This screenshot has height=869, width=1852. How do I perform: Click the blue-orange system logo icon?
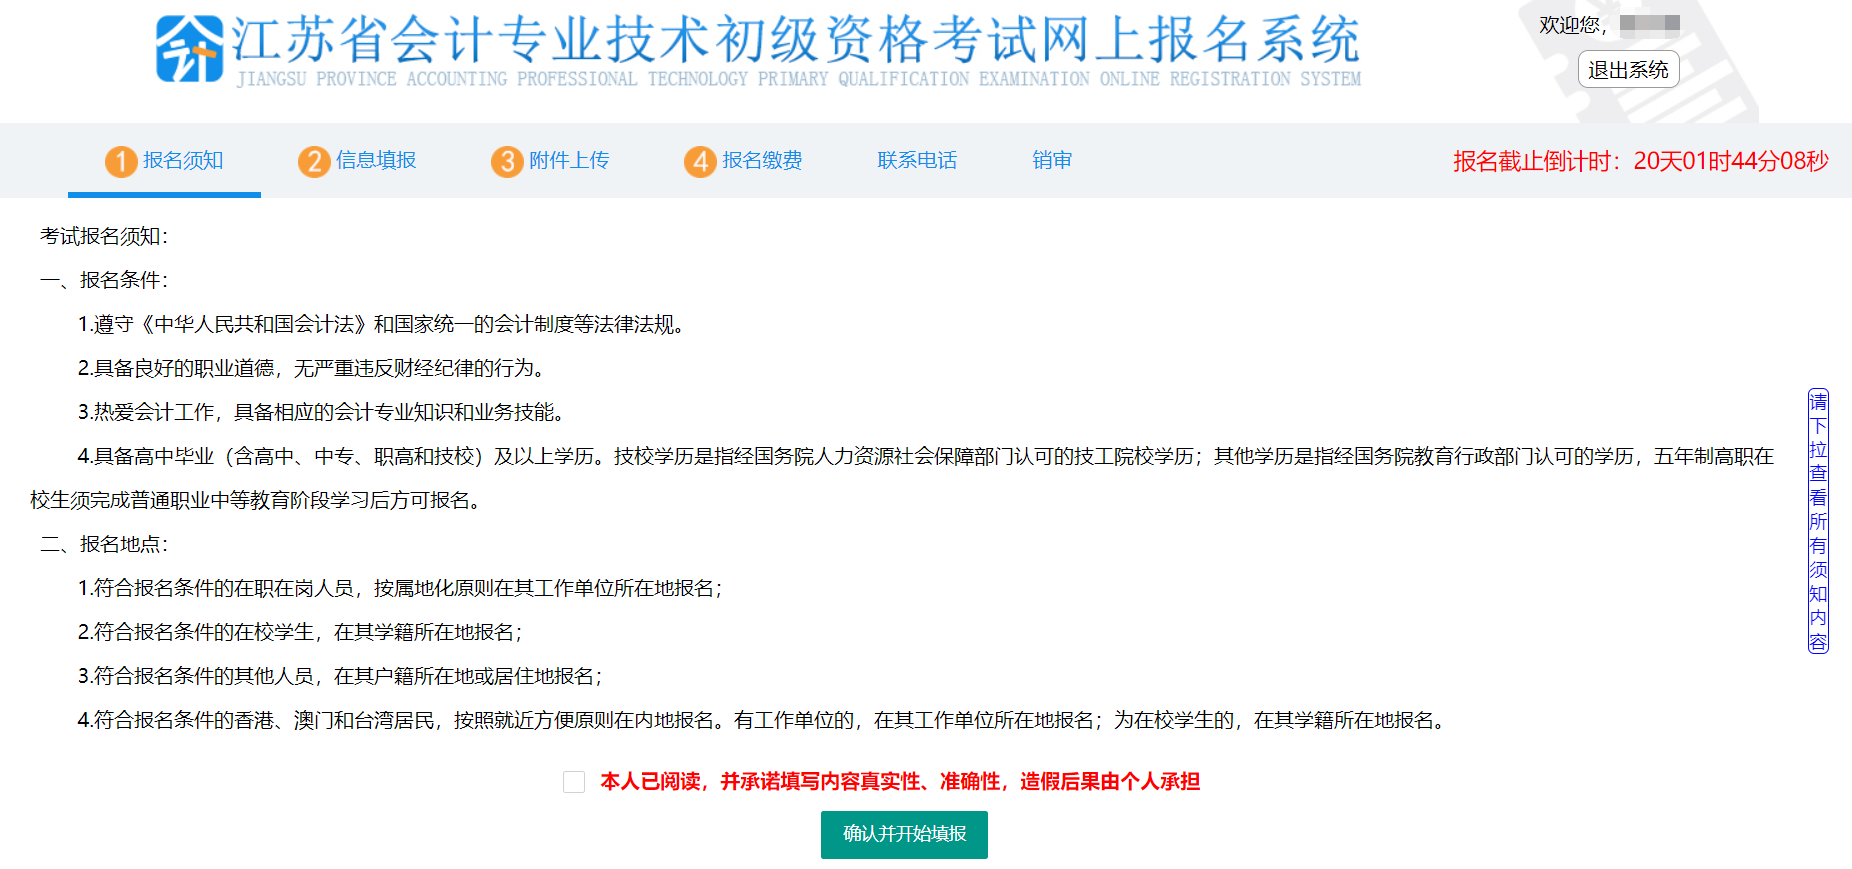point(189,49)
